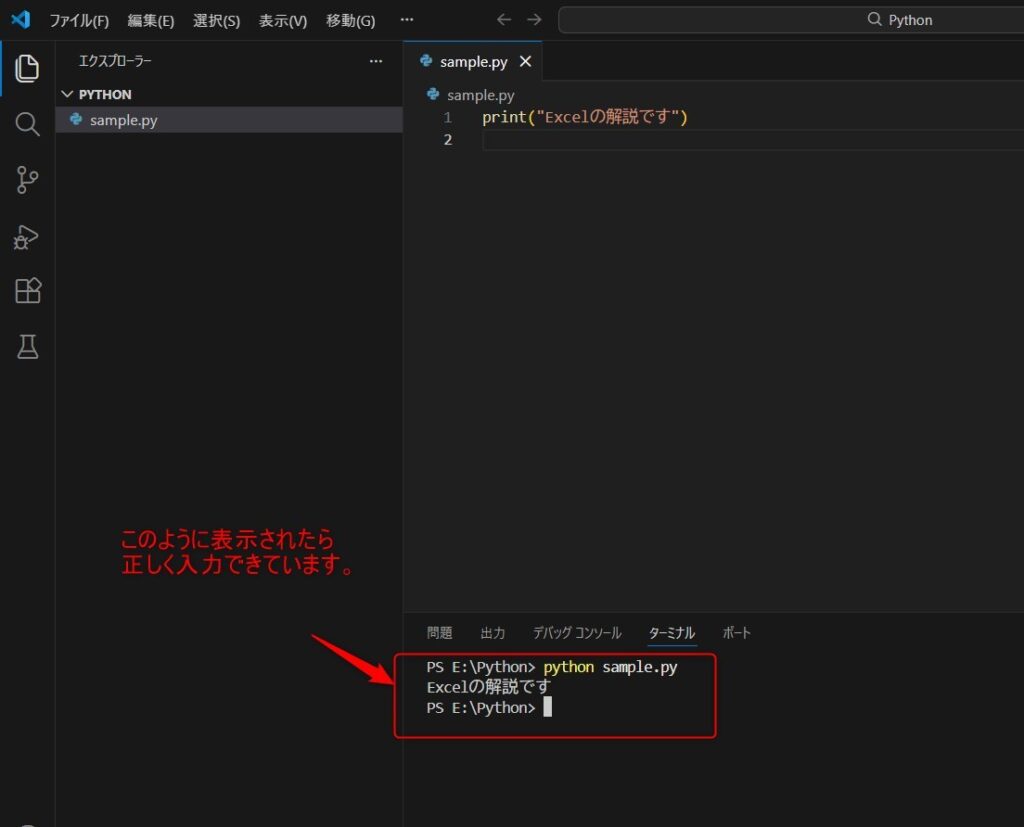This screenshot has width=1024, height=827.
Task: Open the ファイル(F) menu
Action: click(79, 21)
